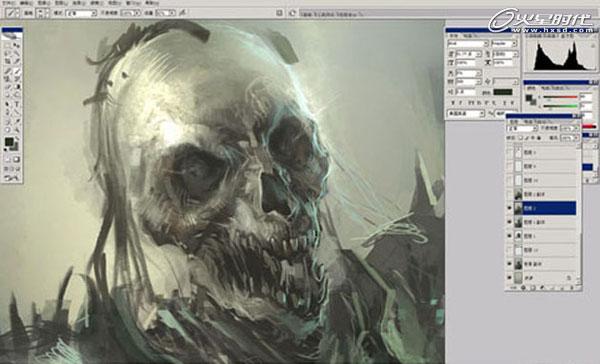Toggle lock position in Layers panel
Screen dimensions: 600x364
point(532,138)
